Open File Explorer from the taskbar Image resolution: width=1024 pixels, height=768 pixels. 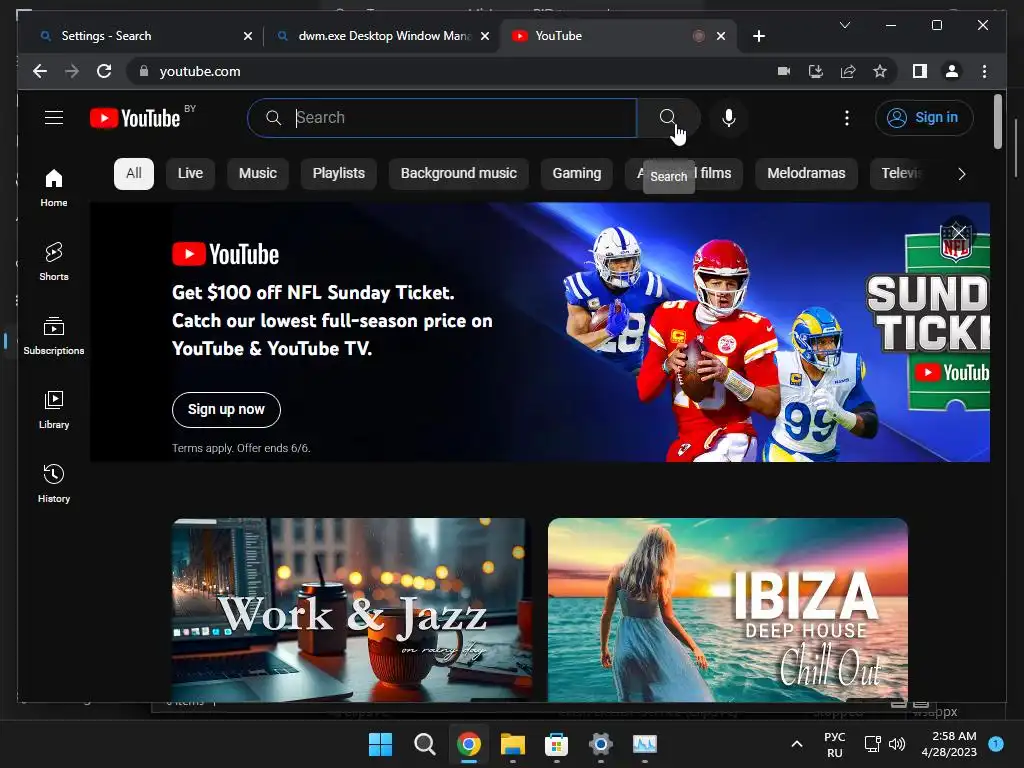(x=513, y=744)
